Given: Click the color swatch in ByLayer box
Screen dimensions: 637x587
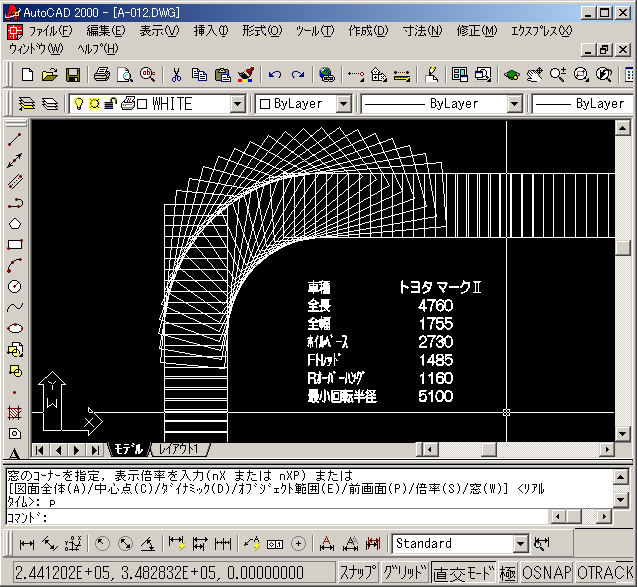Looking at the screenshot, I should click(x=265, y=104).
